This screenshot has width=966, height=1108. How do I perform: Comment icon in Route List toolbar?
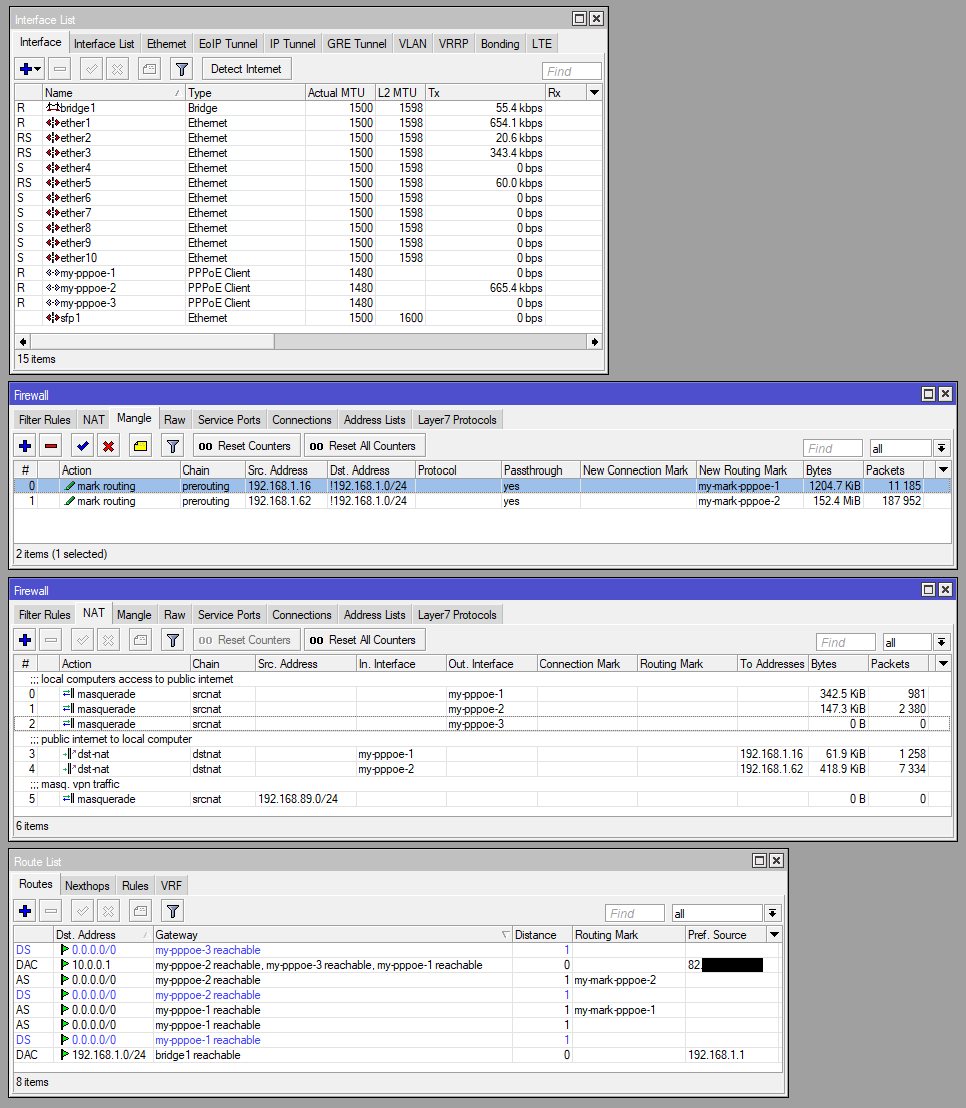[141, 911]
